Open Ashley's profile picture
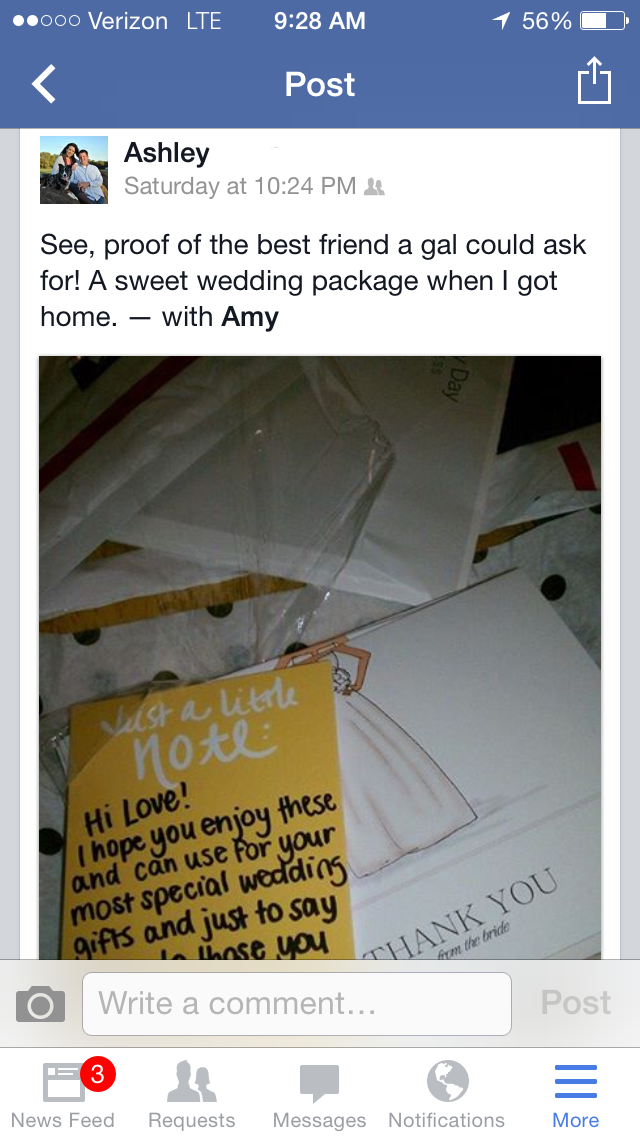This screenshot has height=1136, width=640. point(74,170)
